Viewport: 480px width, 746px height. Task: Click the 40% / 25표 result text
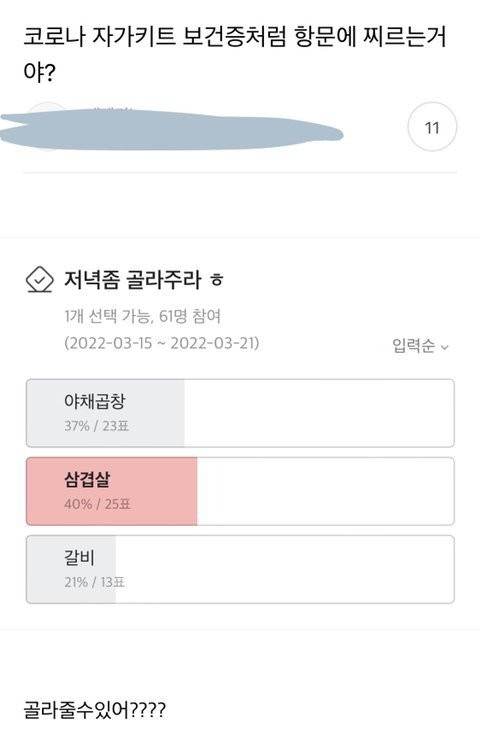[x=98, y=504]
